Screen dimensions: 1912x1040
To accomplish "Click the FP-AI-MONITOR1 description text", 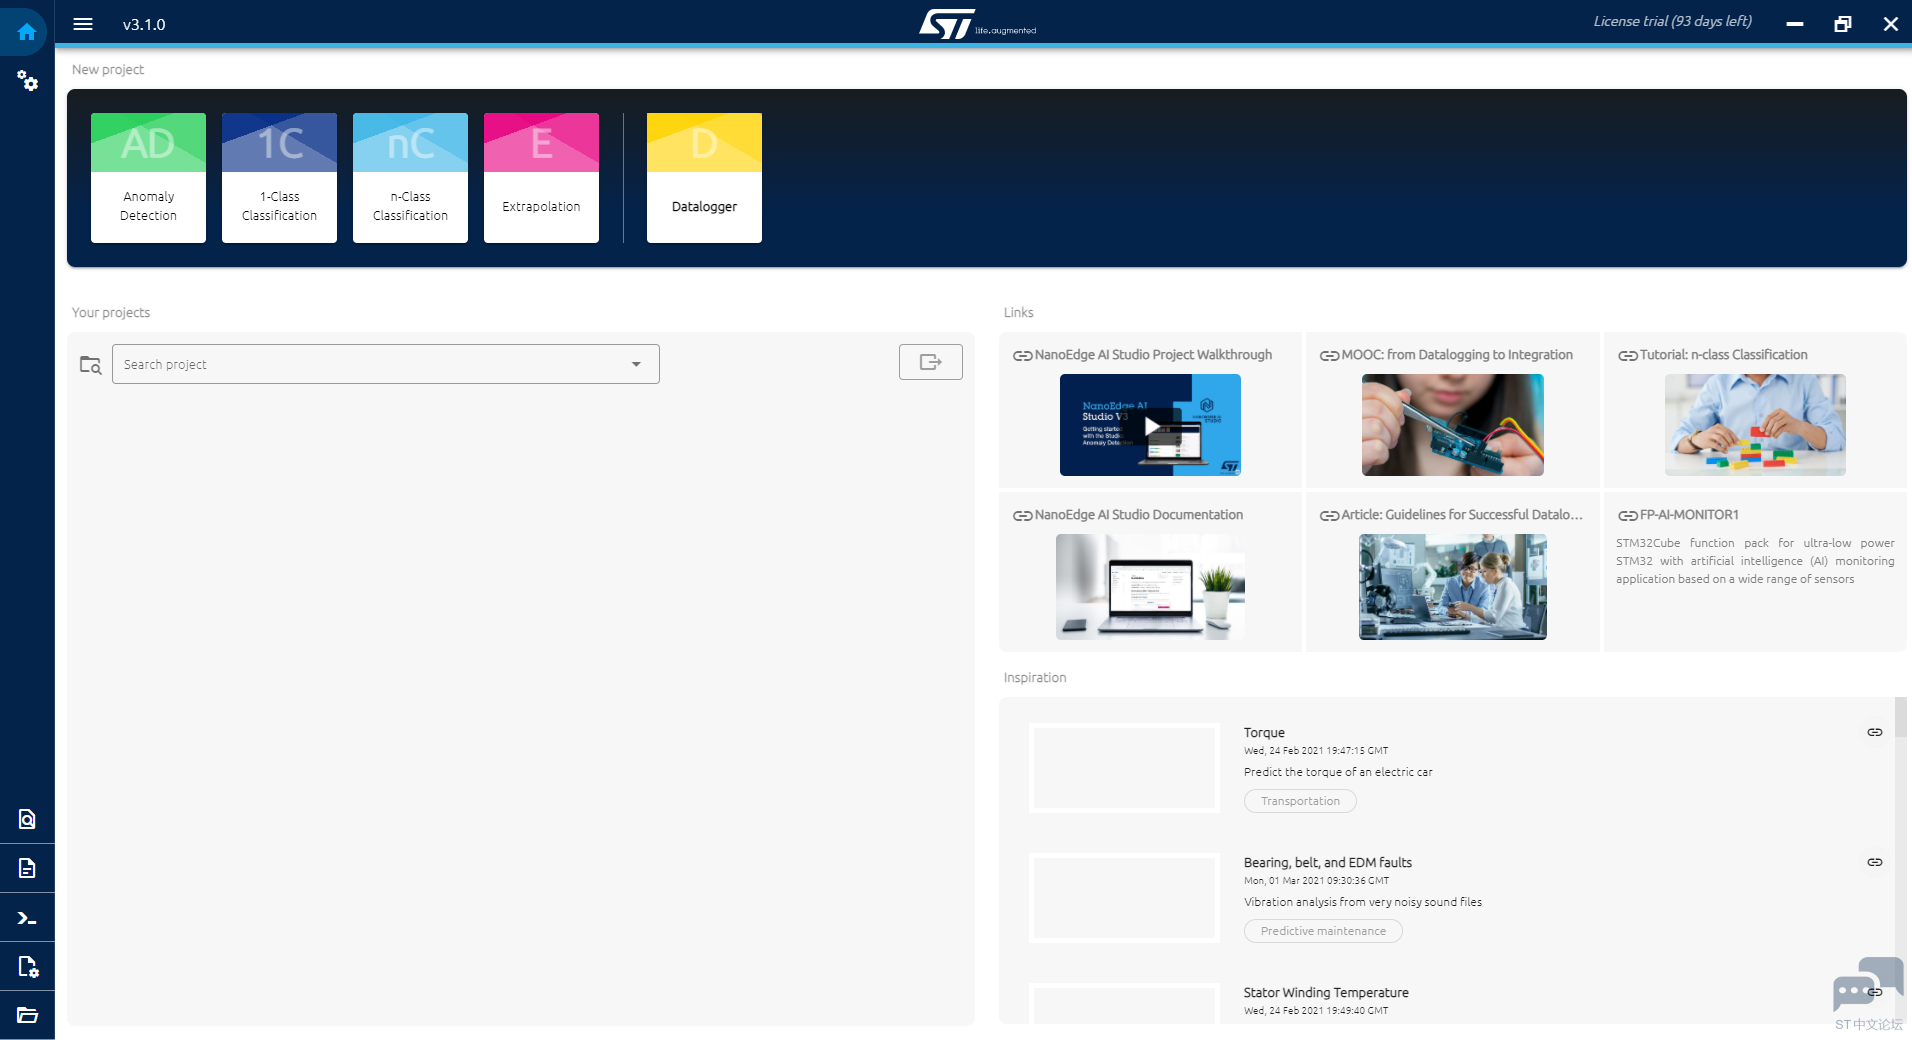I will [x=1755, y=561].
